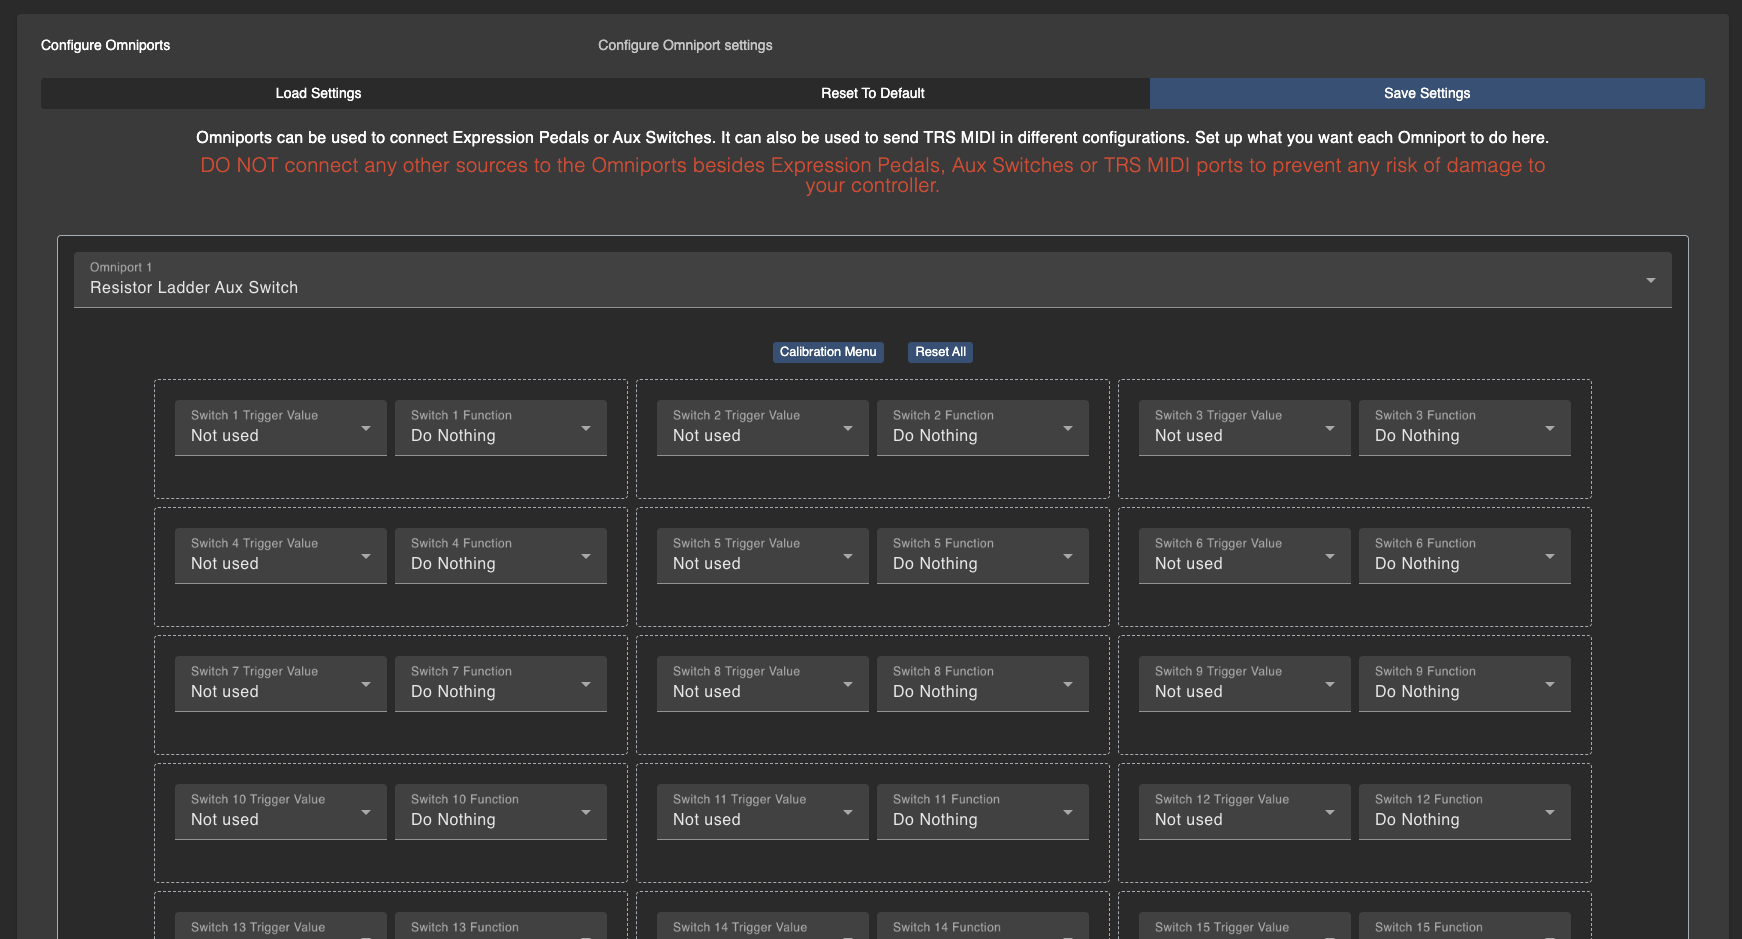Expand Switch 12 Function dropdown

(x=1464, y=812)
